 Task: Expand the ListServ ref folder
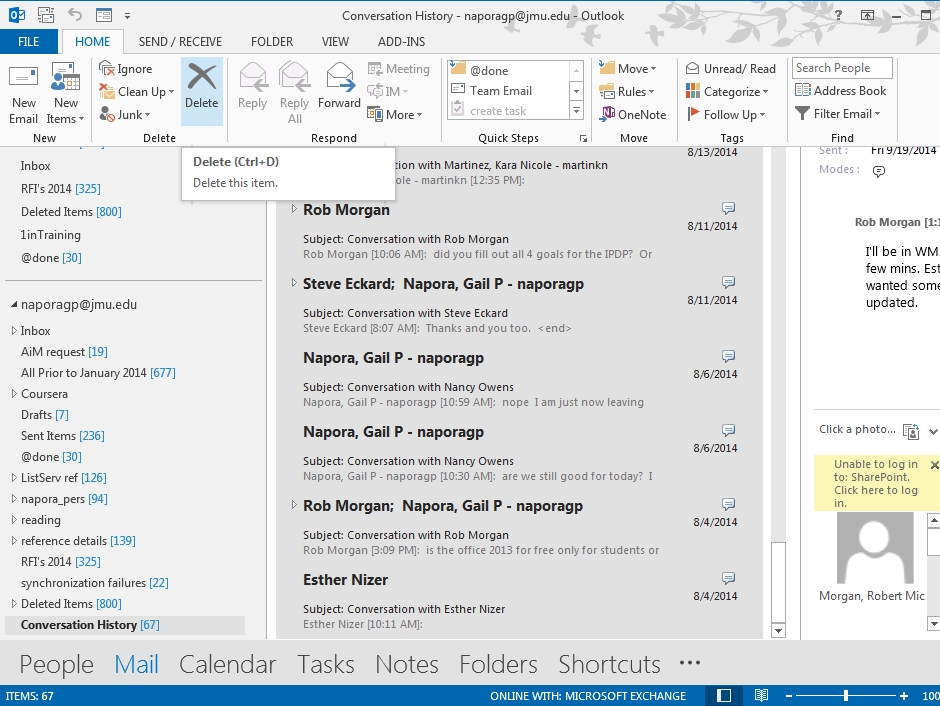pos(14,478)
